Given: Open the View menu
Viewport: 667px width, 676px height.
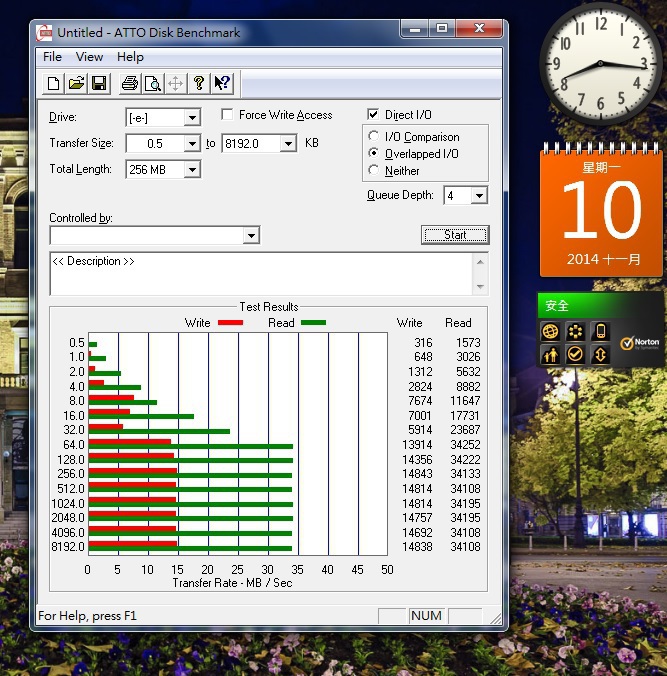Looking at the screenshot, I should tap(89, 57).
